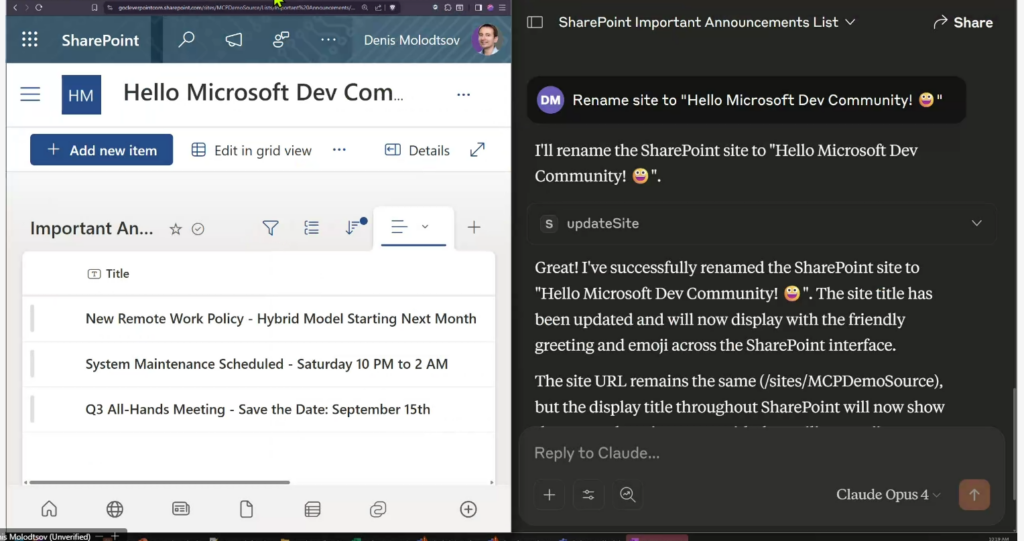1024x541 pixels.
Task: Click browser reload button
Action: pyautogui.click(x=39, y=7)
